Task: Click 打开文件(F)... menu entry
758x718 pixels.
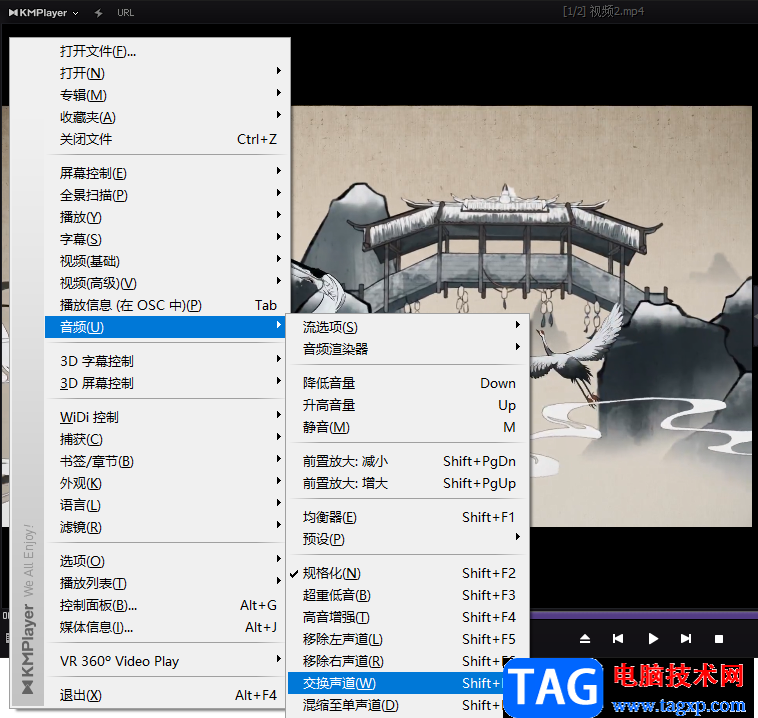Action: click(167, 51)
